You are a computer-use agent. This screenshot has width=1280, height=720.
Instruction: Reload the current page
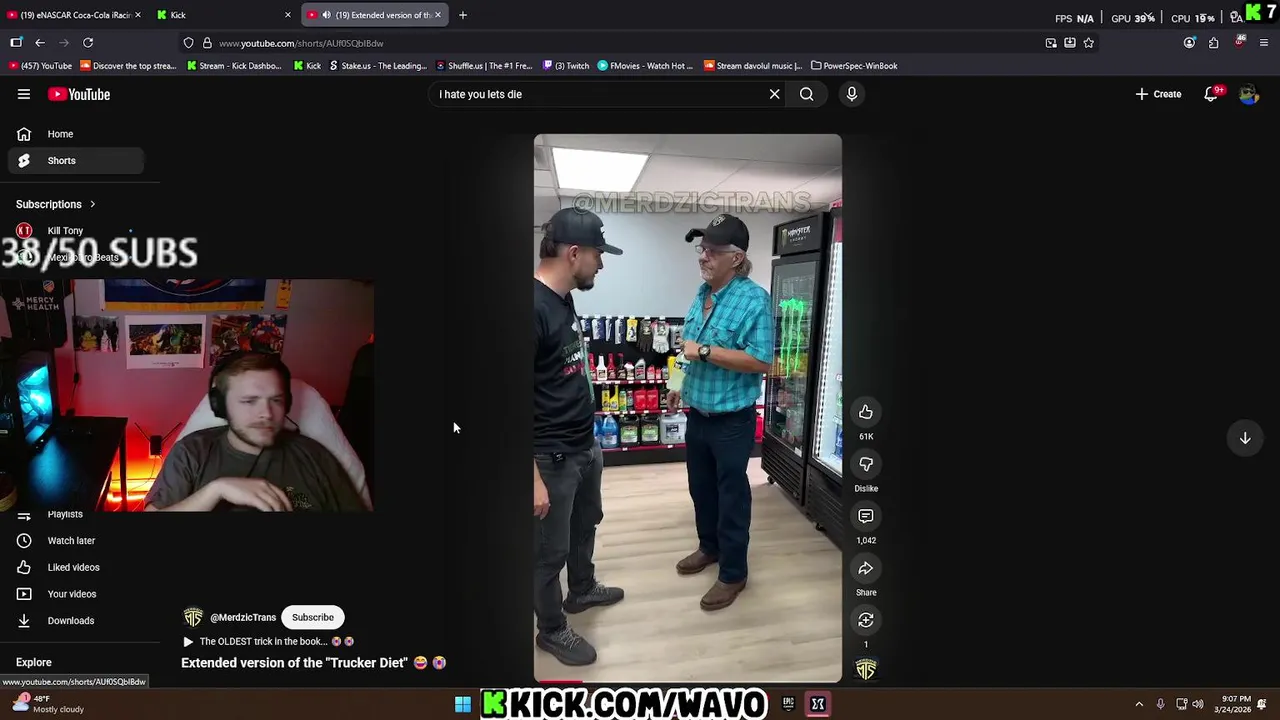pos(88,43)
